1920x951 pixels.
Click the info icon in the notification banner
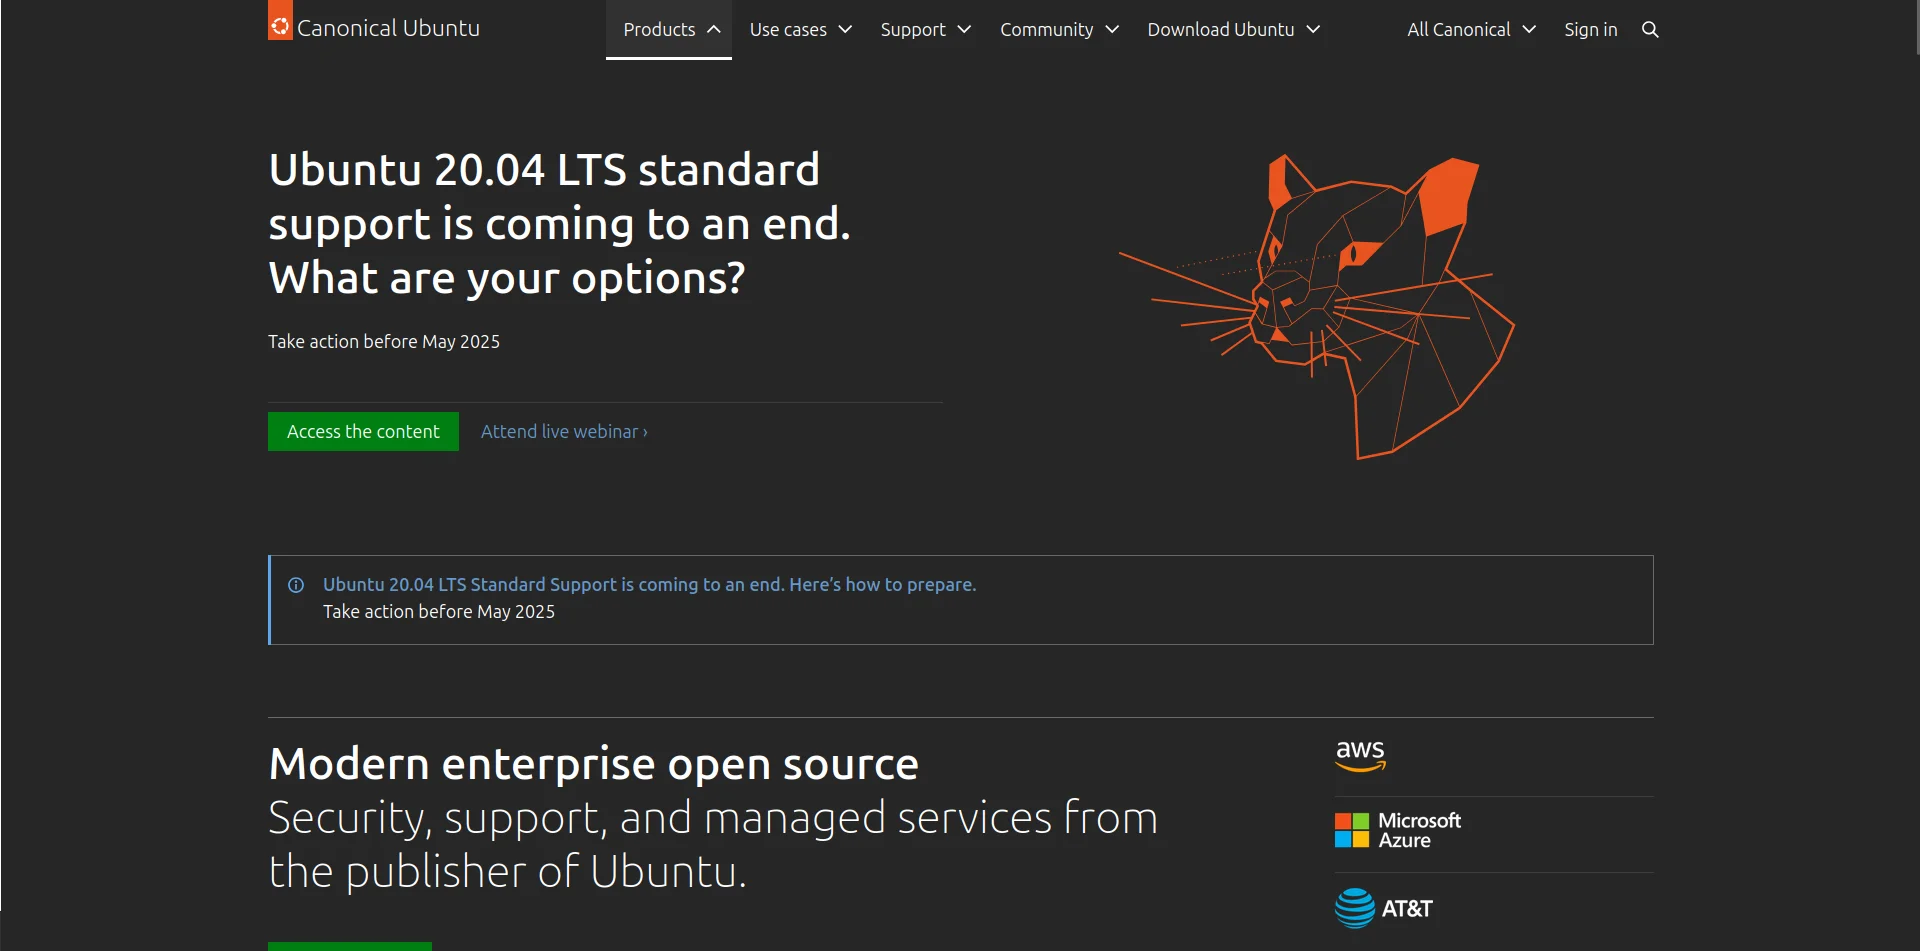tap(296, 585)
